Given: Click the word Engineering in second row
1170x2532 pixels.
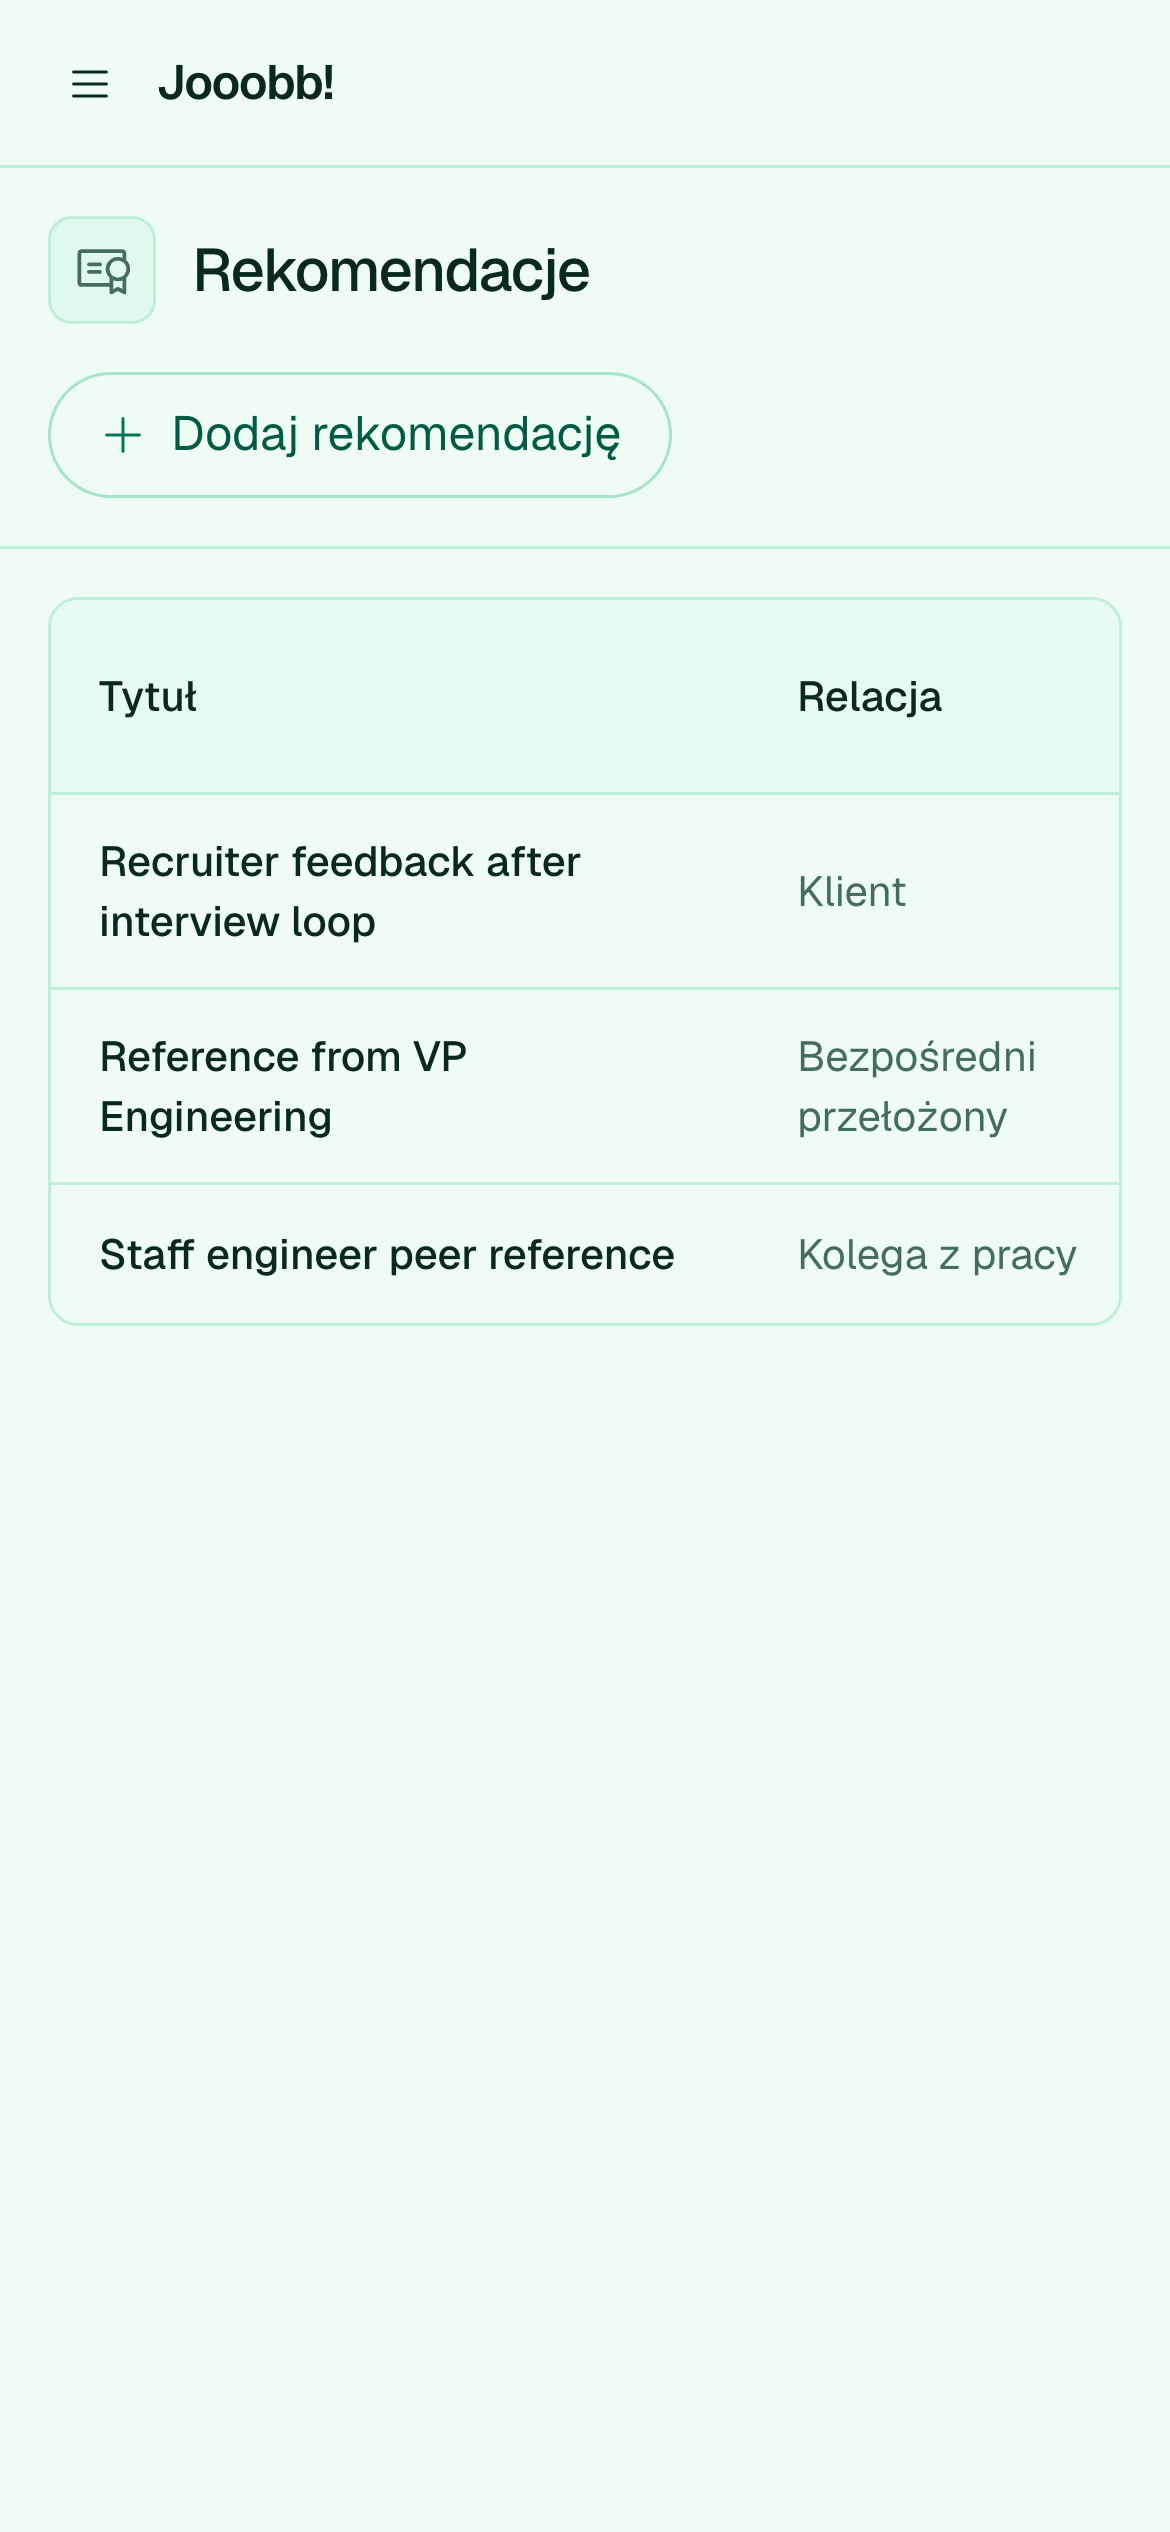Looking at the screenshot, I should [216, 1117].
